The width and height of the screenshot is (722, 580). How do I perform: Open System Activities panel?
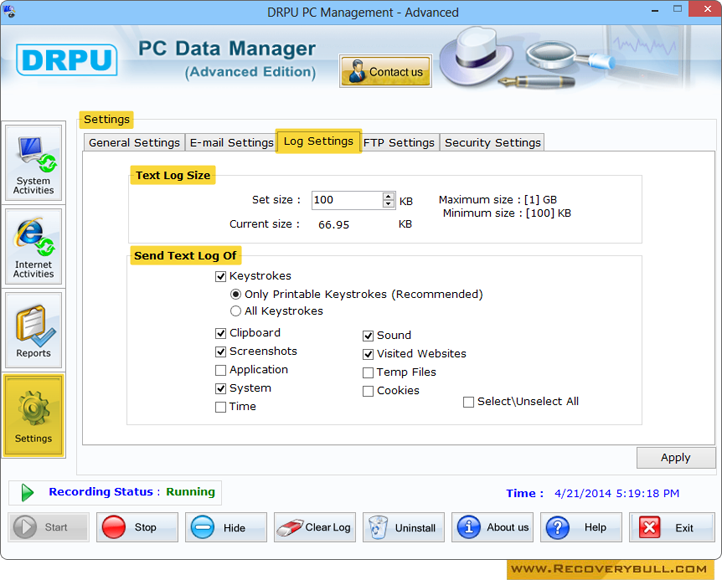pos(33,163)
